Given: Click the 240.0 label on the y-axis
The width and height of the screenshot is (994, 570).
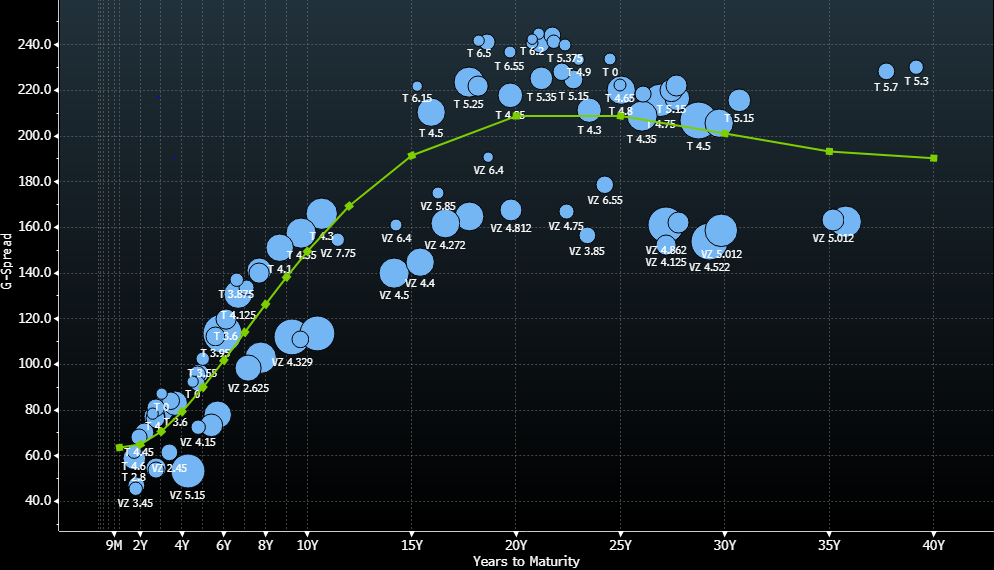Looking at the screenshot, I should pyautogui.click(x=34, y=44).
